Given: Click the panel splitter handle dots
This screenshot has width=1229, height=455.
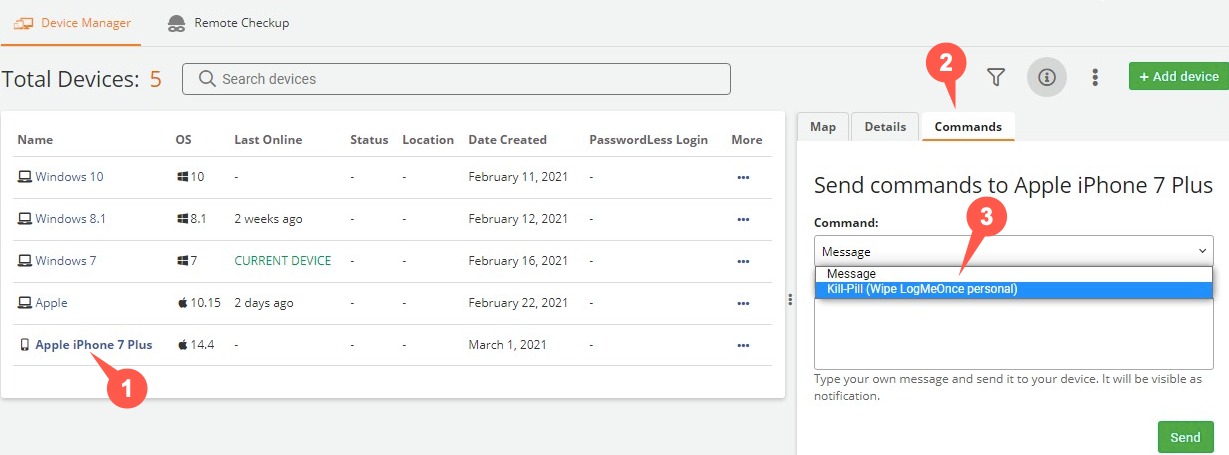Looking at the screenshot, I should (792, 301).
